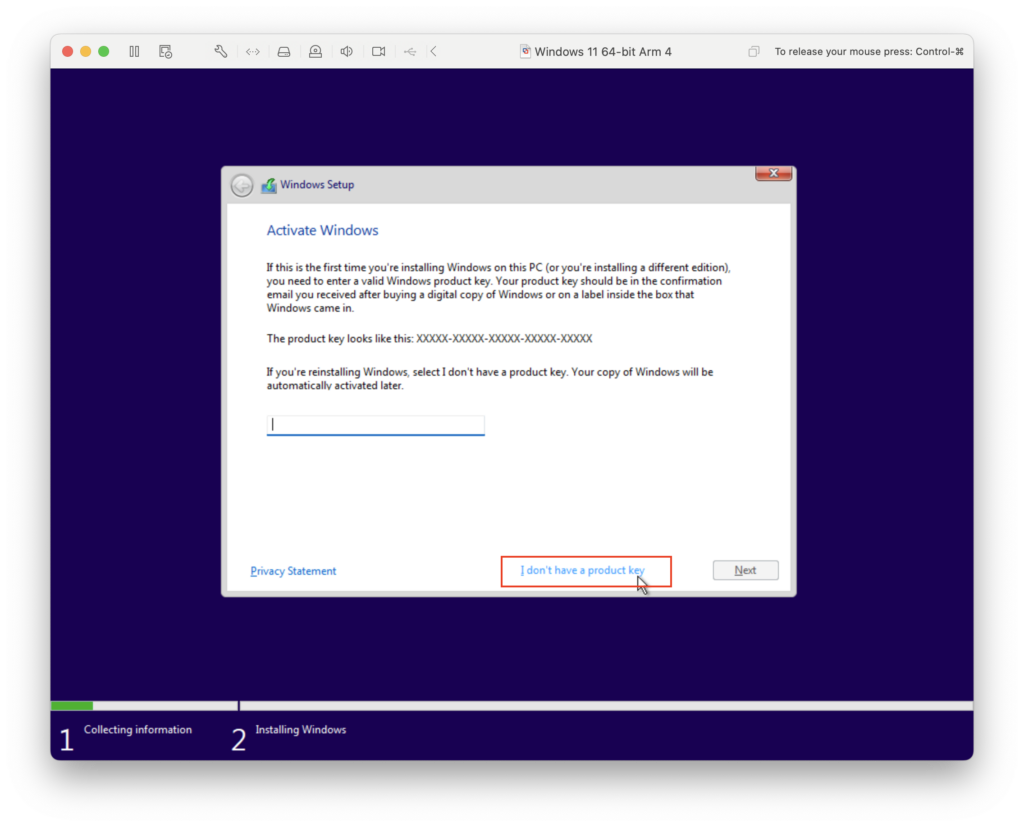The height and width of the screenshot is (827, 1024).
Task: Click the toolbar collapse chevron arrow
Action: pyautogui.click(x=434, y=52)
